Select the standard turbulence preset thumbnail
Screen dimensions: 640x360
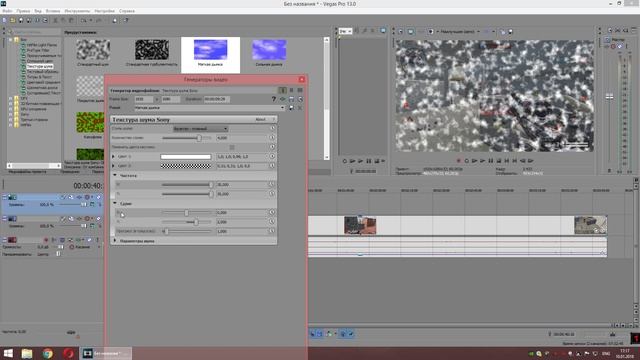tap(152, 50)
